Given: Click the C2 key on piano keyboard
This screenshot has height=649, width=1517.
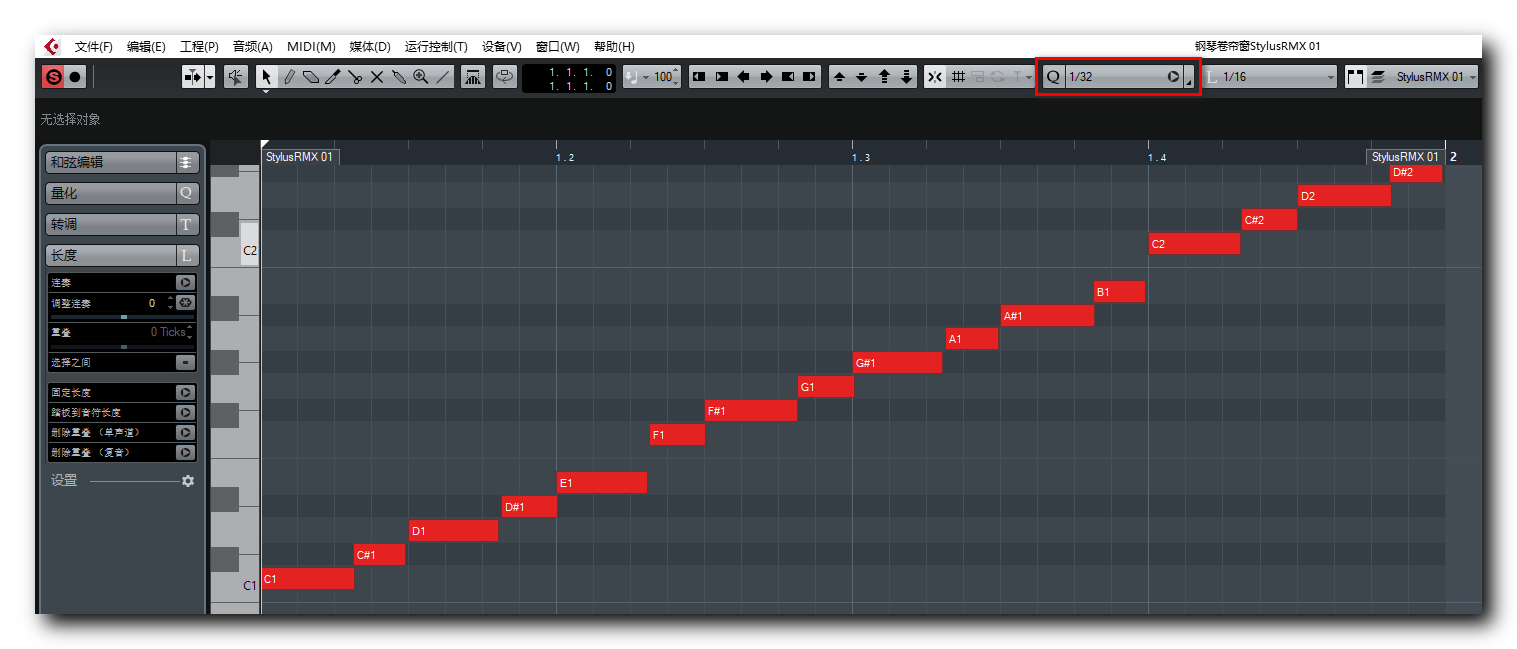Looking at the screenshot, I should [x=249, y=244].
